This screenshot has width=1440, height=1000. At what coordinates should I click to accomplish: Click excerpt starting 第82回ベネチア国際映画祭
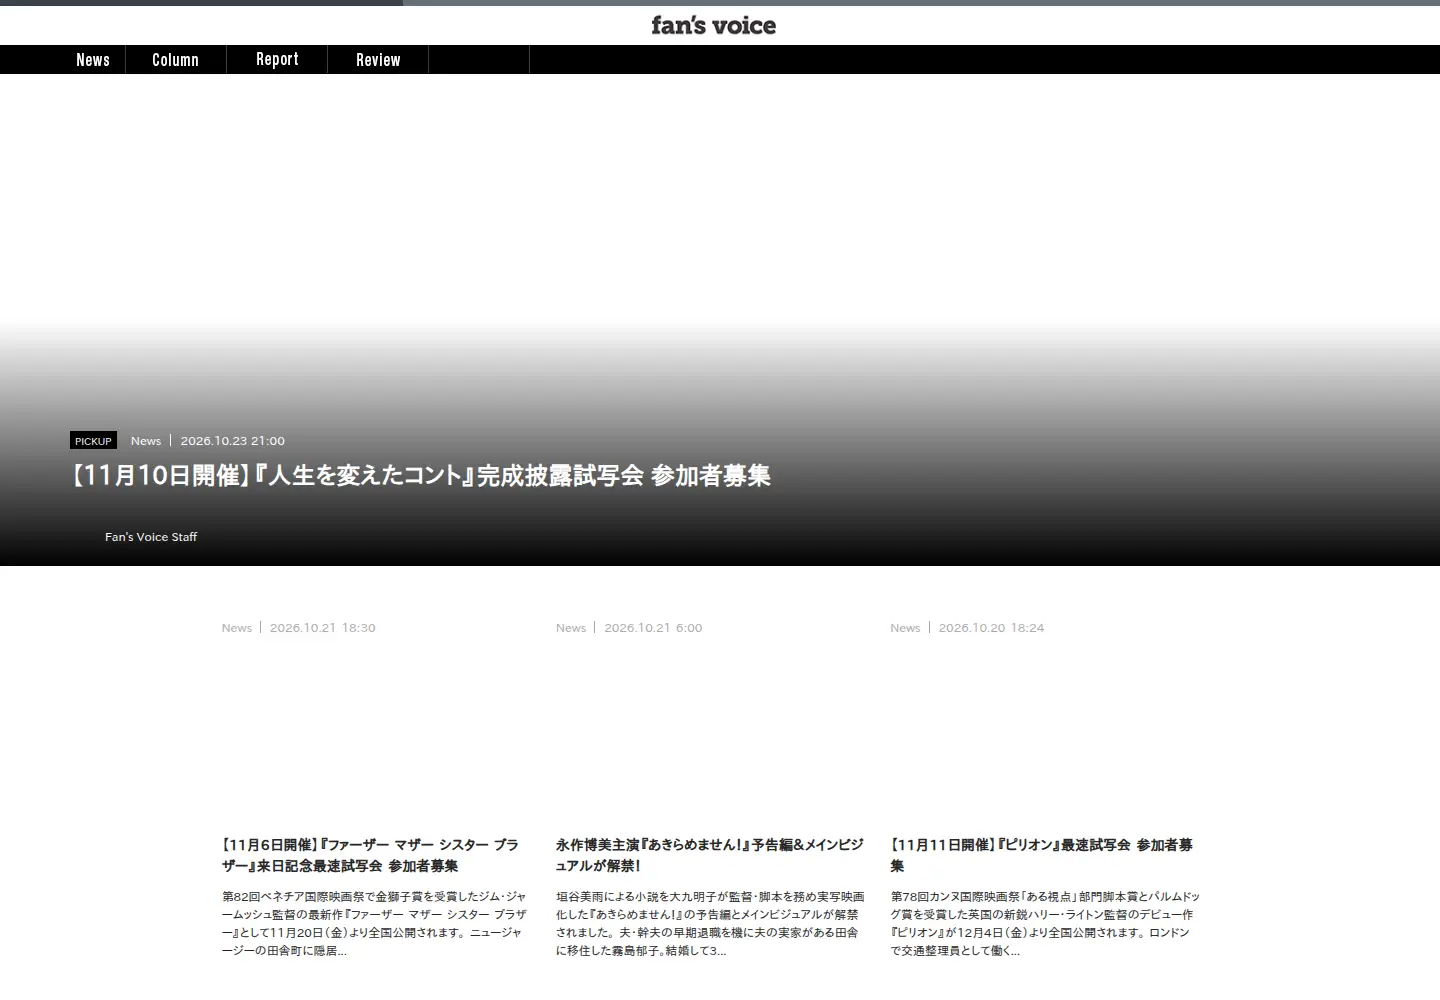pyautogui.click(x=375, y=924)
